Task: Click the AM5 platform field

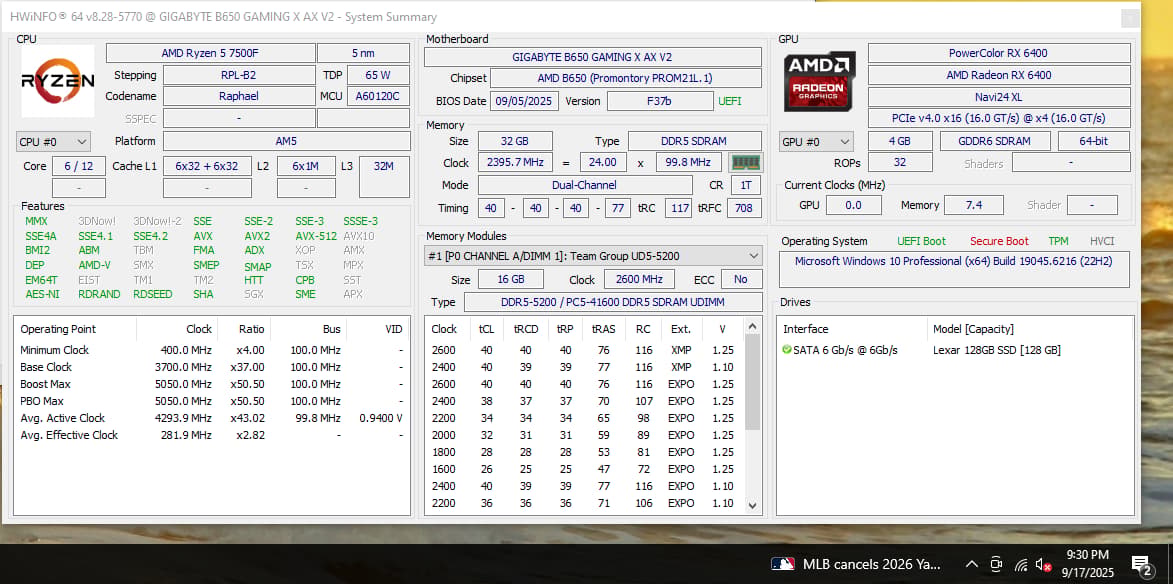Action: coord(287,141)
